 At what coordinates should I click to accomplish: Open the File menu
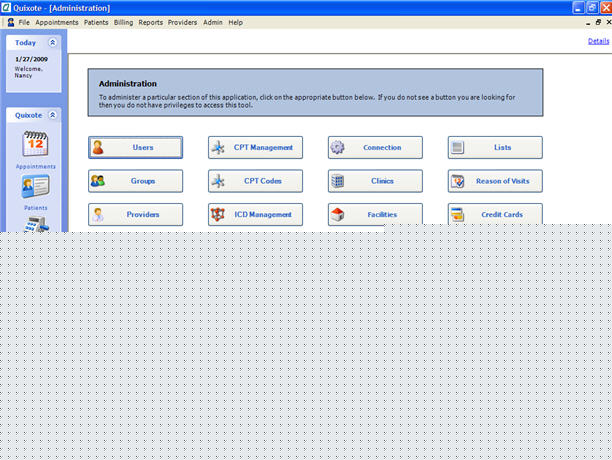[24, 23]
